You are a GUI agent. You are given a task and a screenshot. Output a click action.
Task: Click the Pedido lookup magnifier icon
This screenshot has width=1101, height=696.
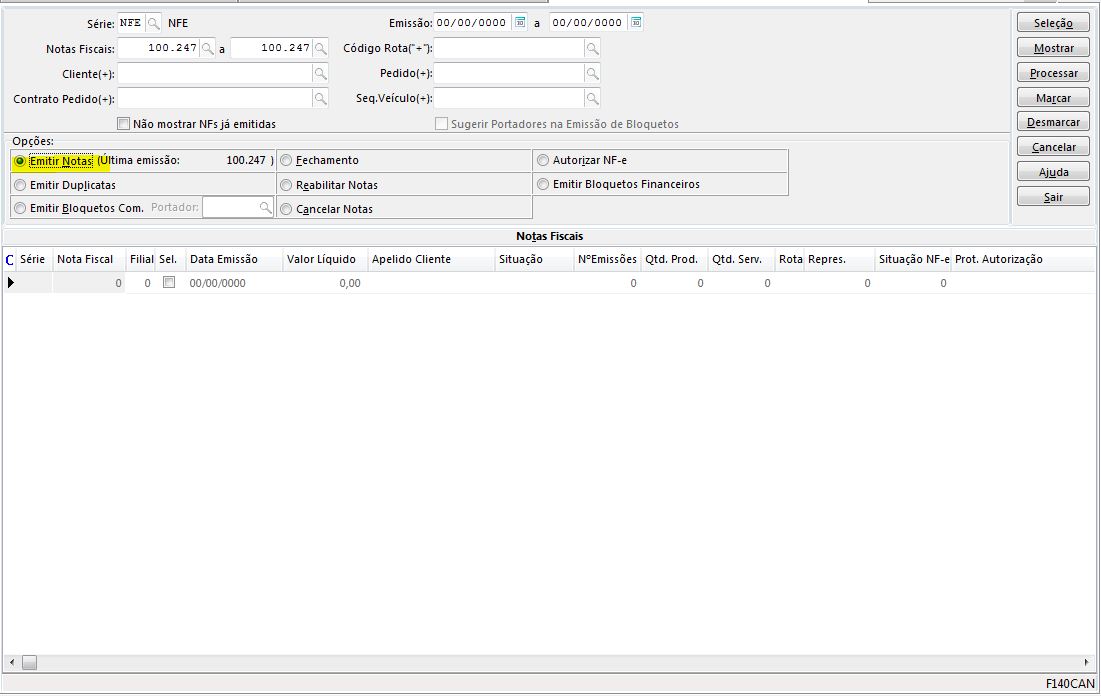pos(592,74)
